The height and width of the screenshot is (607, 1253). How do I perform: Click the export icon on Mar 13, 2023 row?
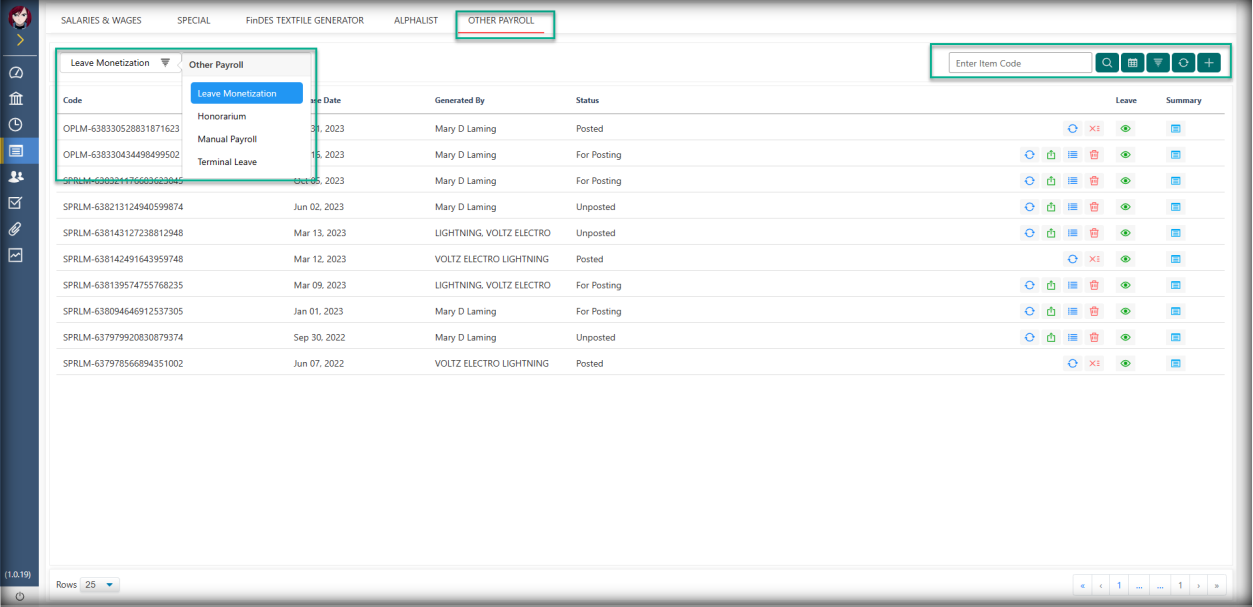pos(1050,233)
